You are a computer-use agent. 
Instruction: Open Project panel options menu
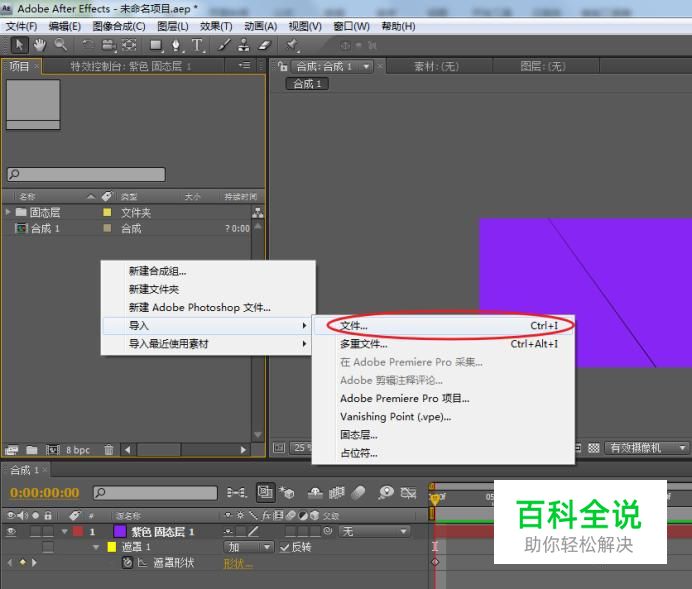click(244, 66)
